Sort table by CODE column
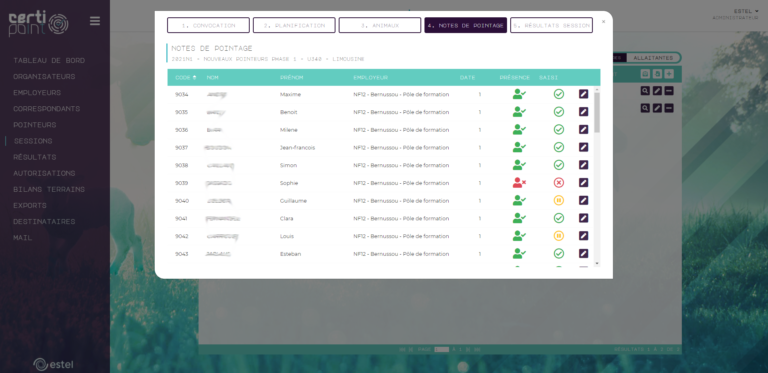This screenshot has width=768, height=373. (x=186, y=77)
